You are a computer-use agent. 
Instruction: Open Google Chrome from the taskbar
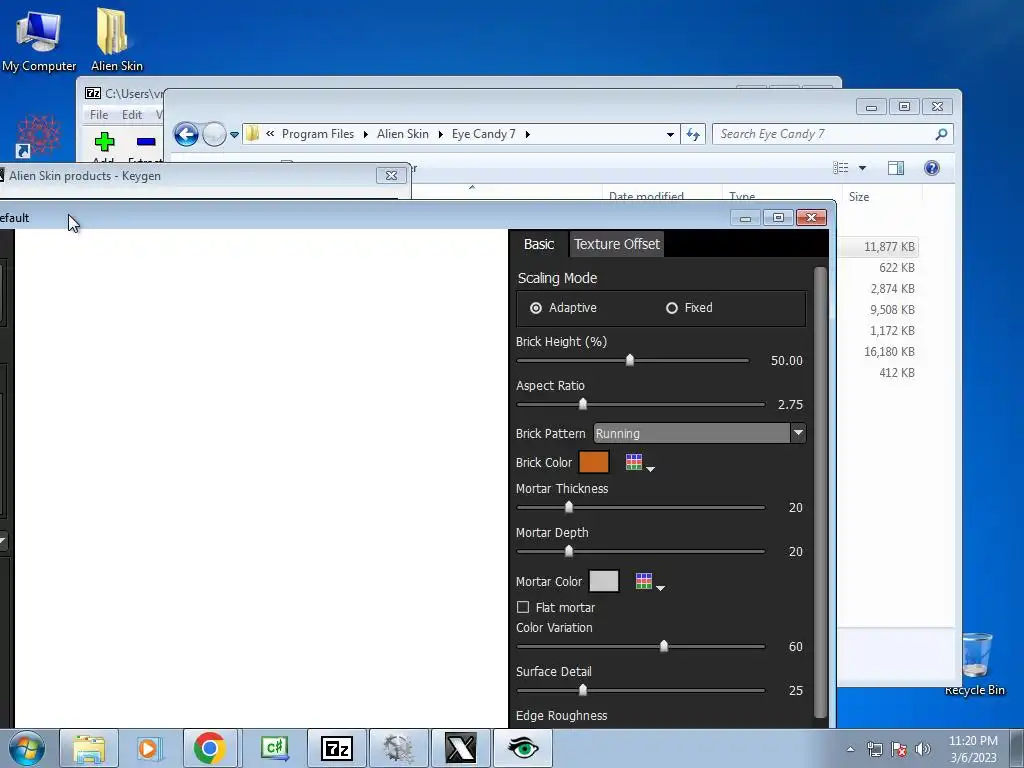pyautogui.click(x=210, y=748)
